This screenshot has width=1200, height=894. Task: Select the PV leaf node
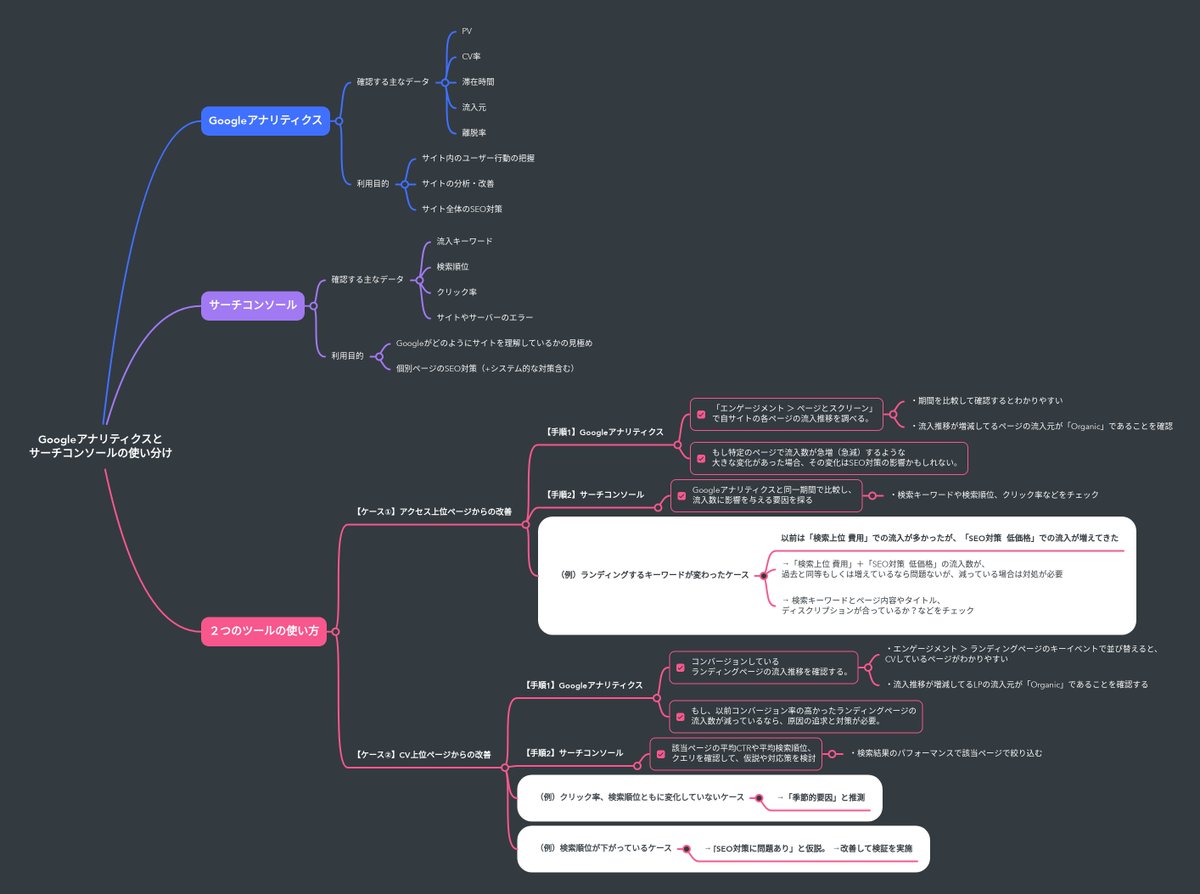(x=467, y=31)
